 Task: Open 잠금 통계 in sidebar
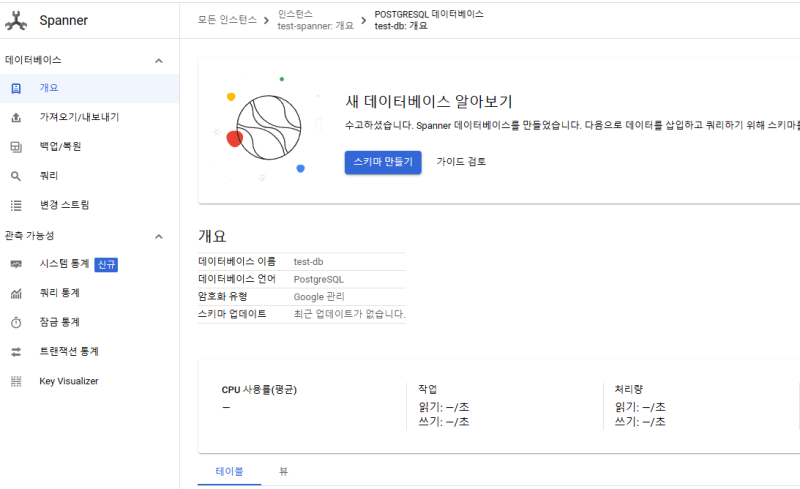89,323
